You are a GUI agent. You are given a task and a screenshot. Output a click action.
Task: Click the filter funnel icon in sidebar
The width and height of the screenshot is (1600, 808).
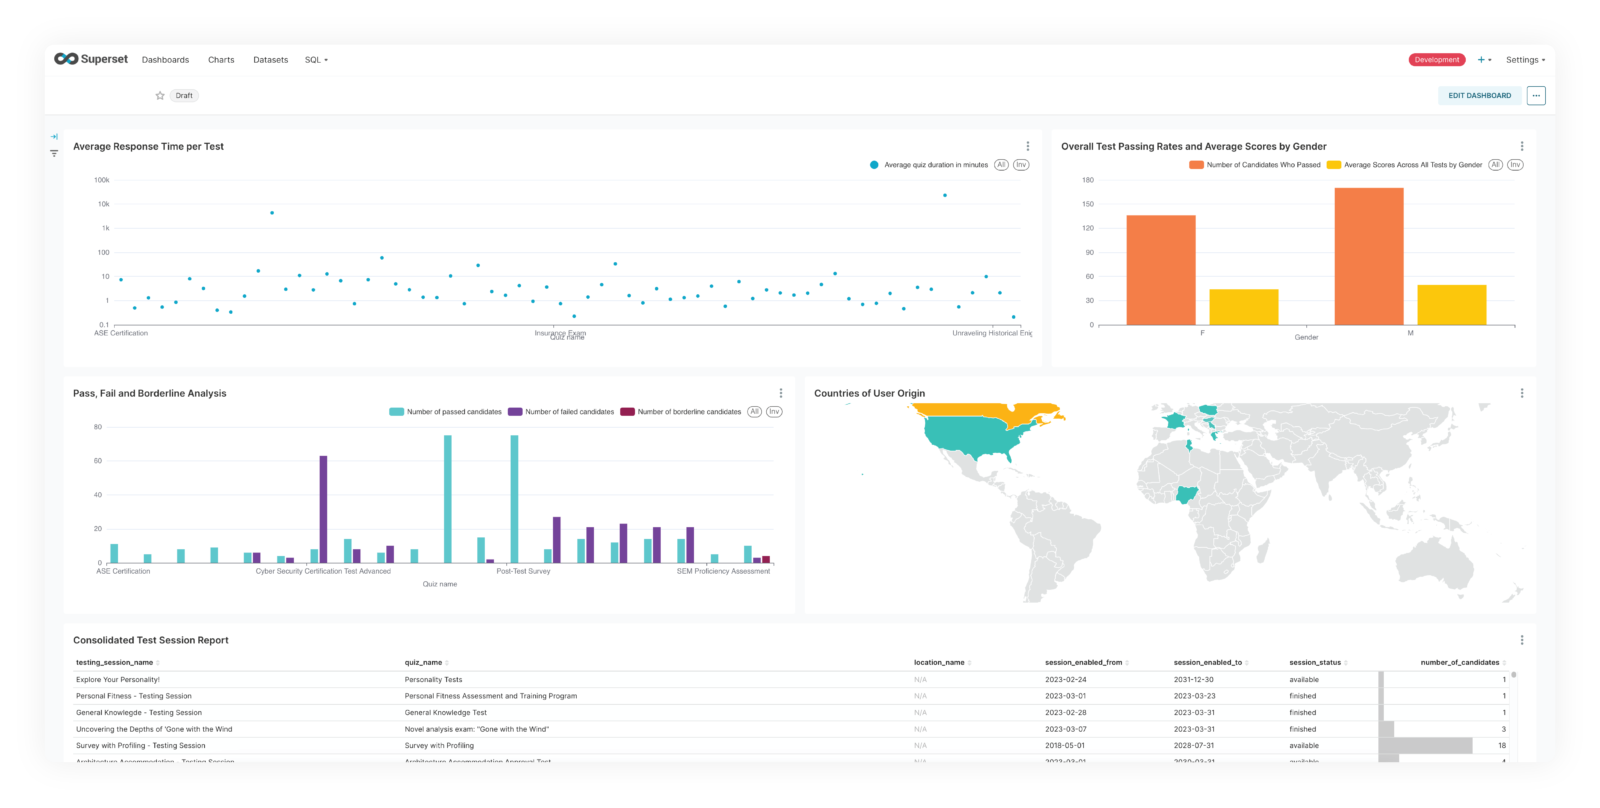click(54, 153)
